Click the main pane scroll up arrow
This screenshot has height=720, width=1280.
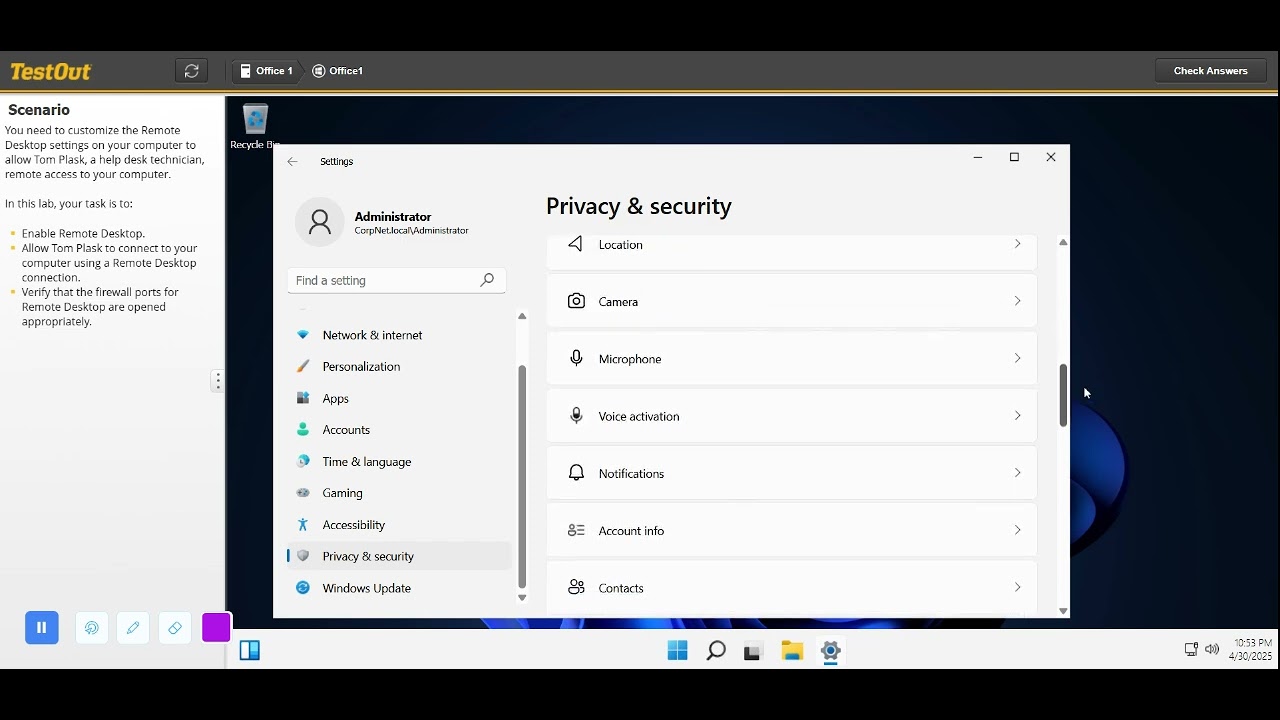click(x=1063, y=242)
